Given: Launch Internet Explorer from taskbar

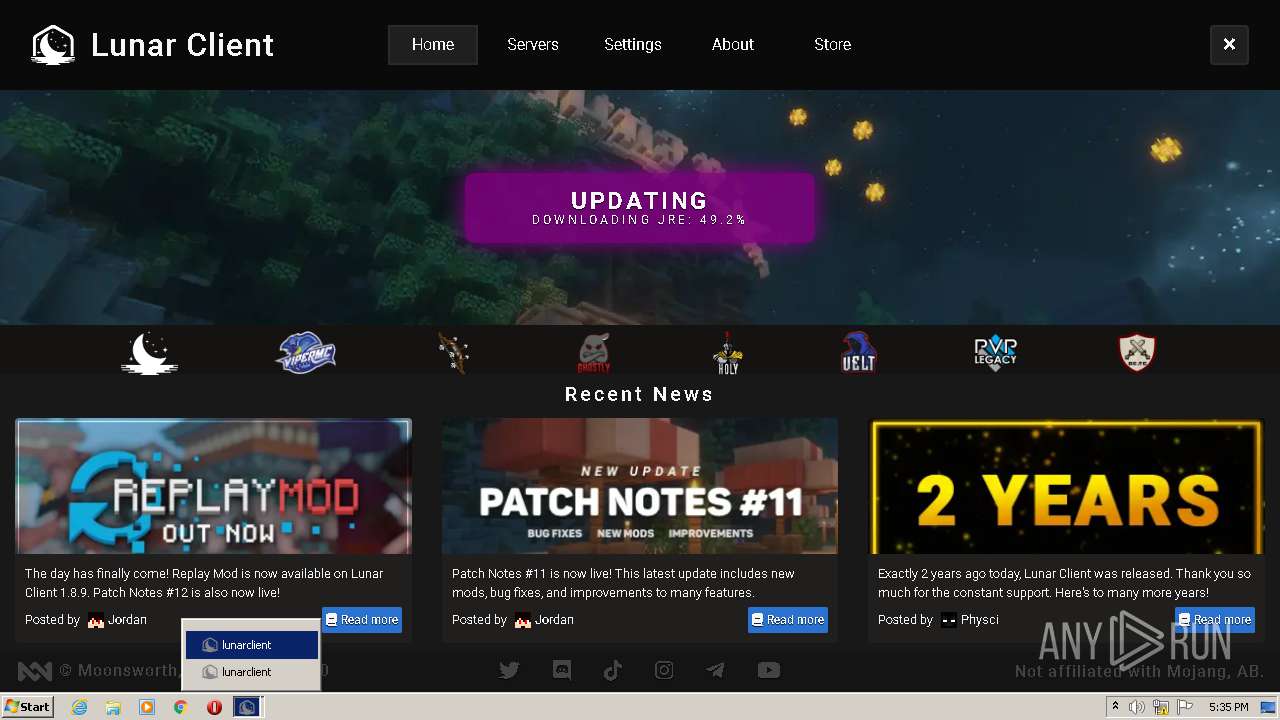Looking at the screenshot, I should [79, 707].
